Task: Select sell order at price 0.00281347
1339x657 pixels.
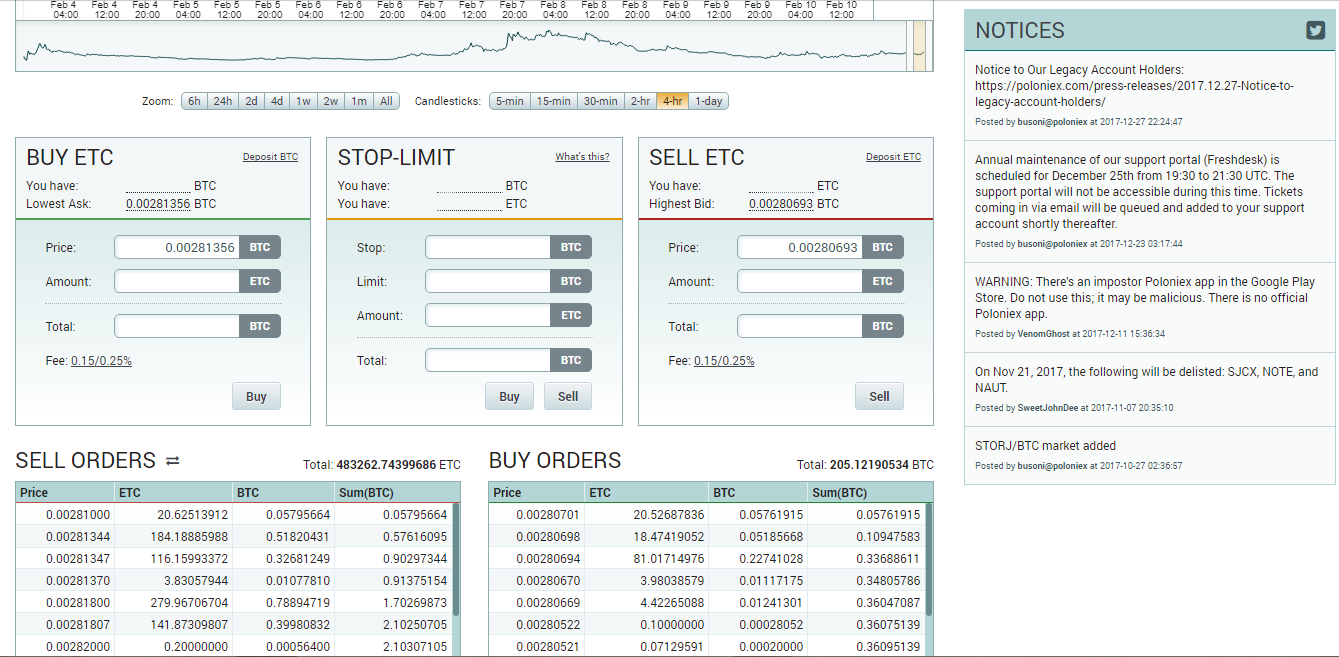Action: 234,558
